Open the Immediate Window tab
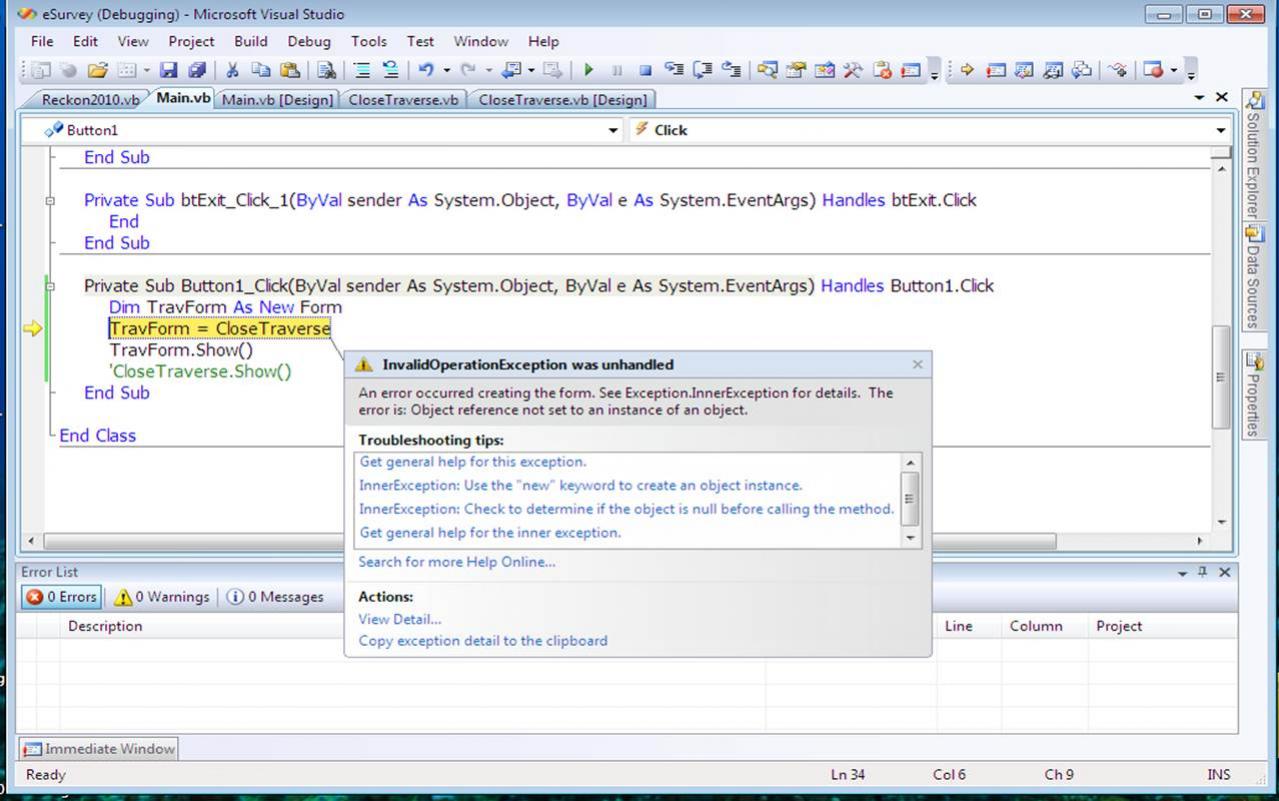Viewport: 1279px width, 801px height. coord(98,749)
